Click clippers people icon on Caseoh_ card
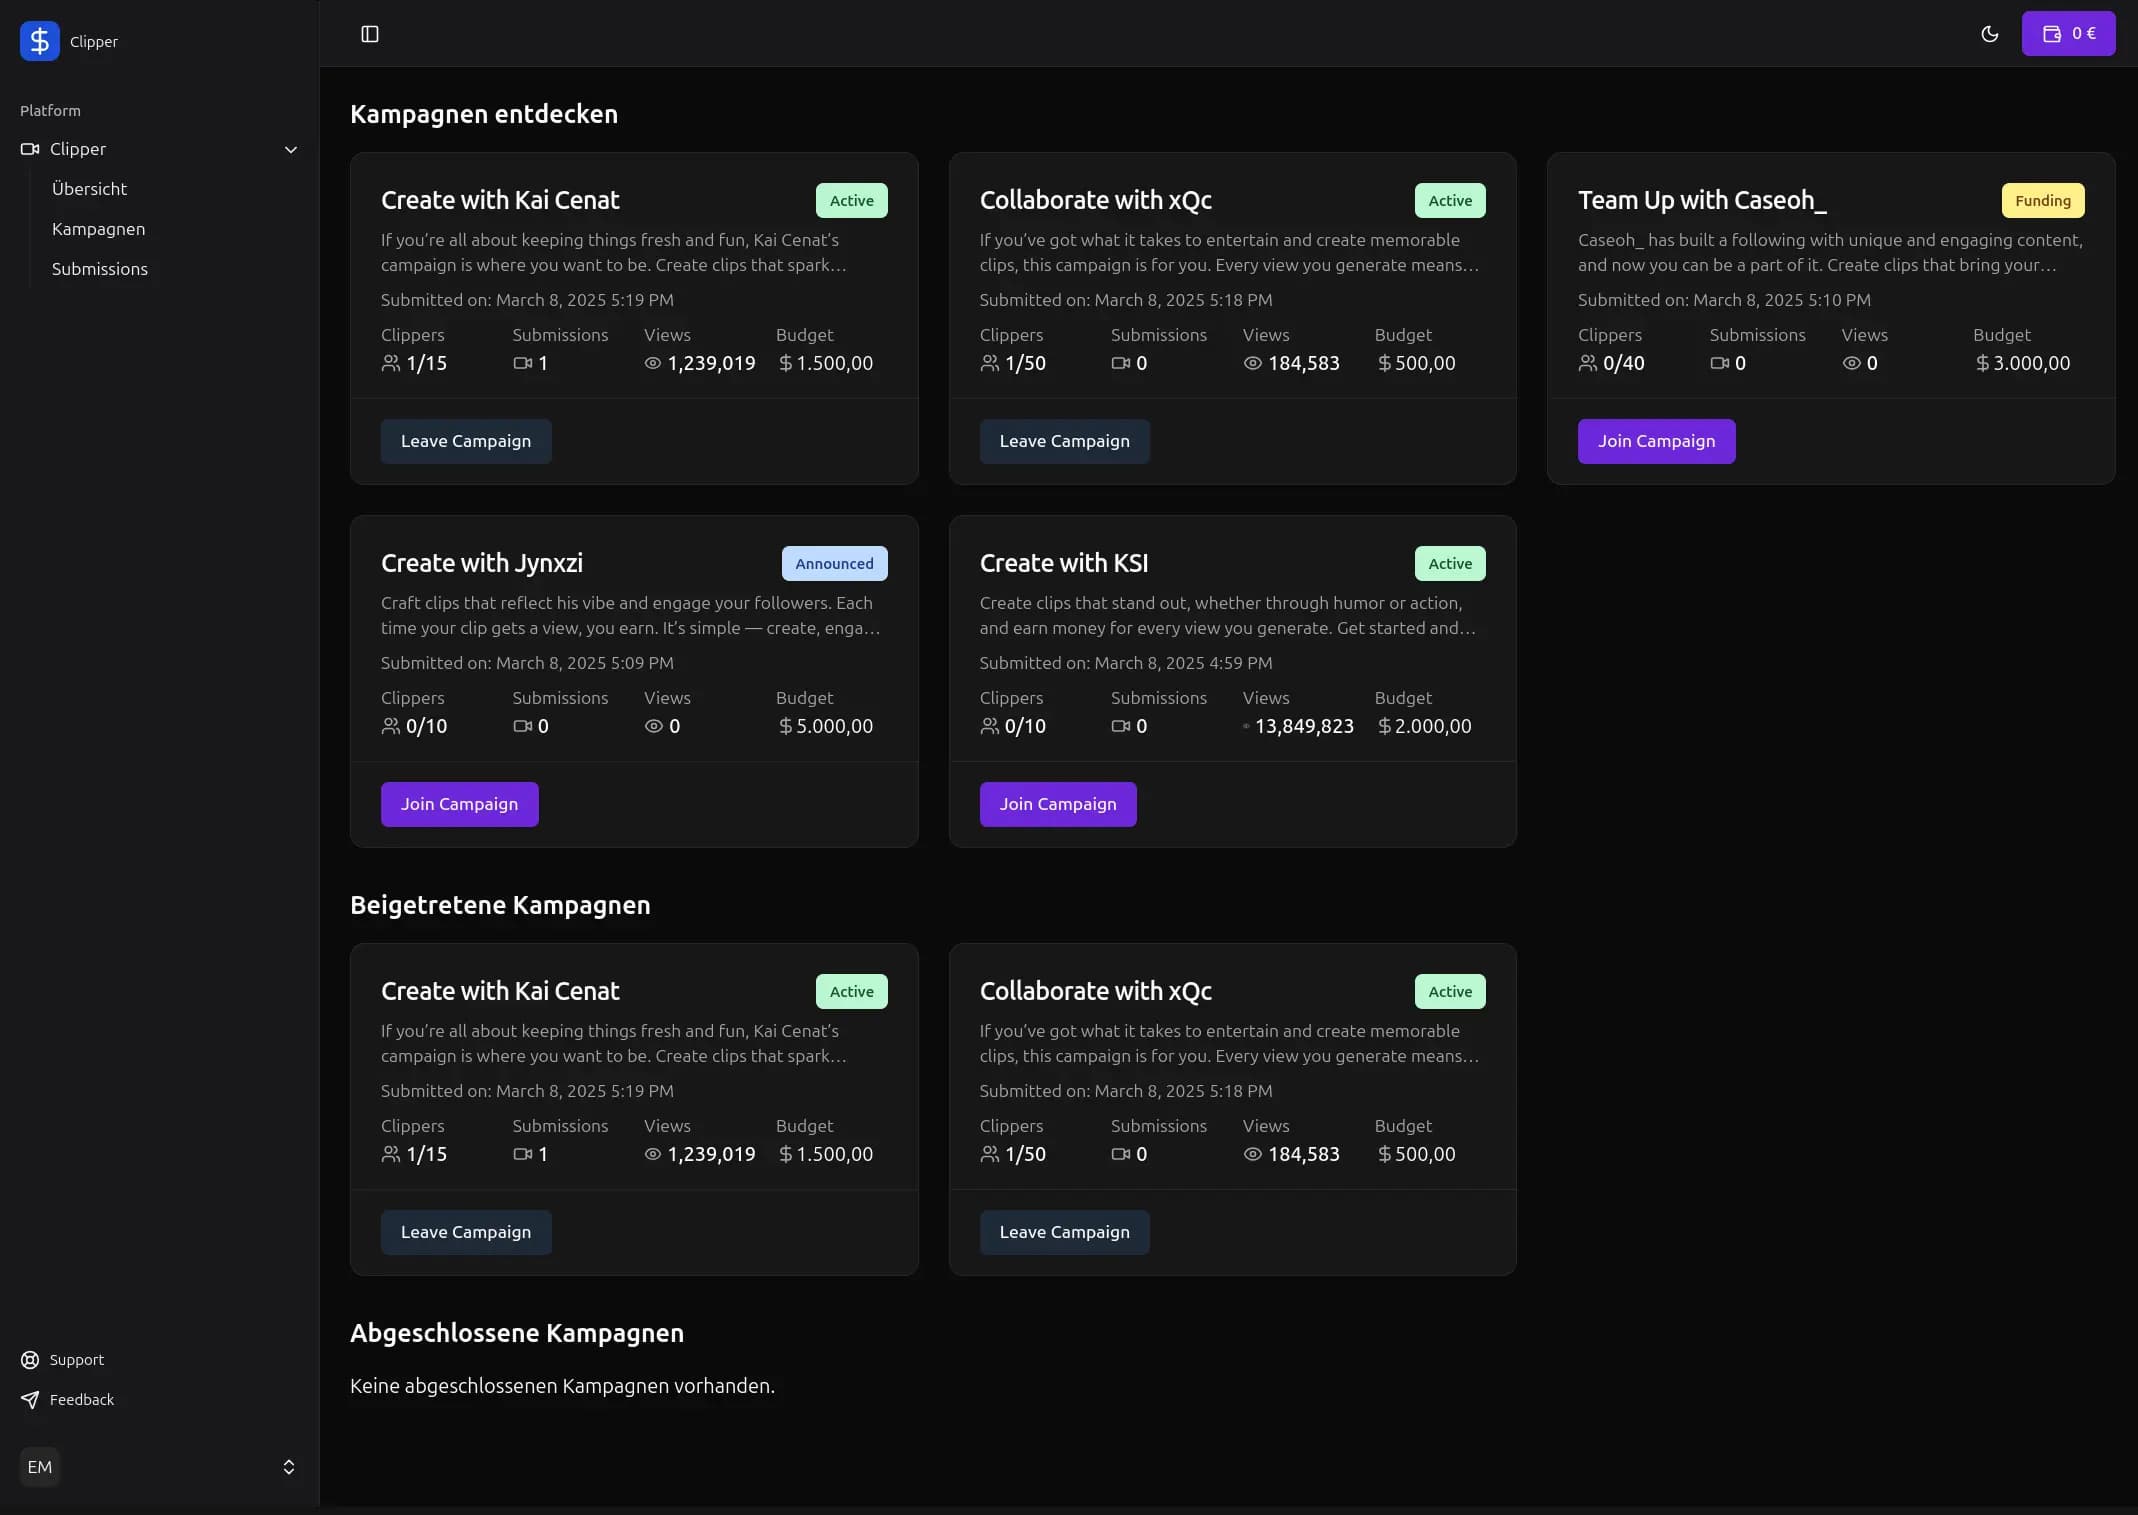 click(1587, 363)
